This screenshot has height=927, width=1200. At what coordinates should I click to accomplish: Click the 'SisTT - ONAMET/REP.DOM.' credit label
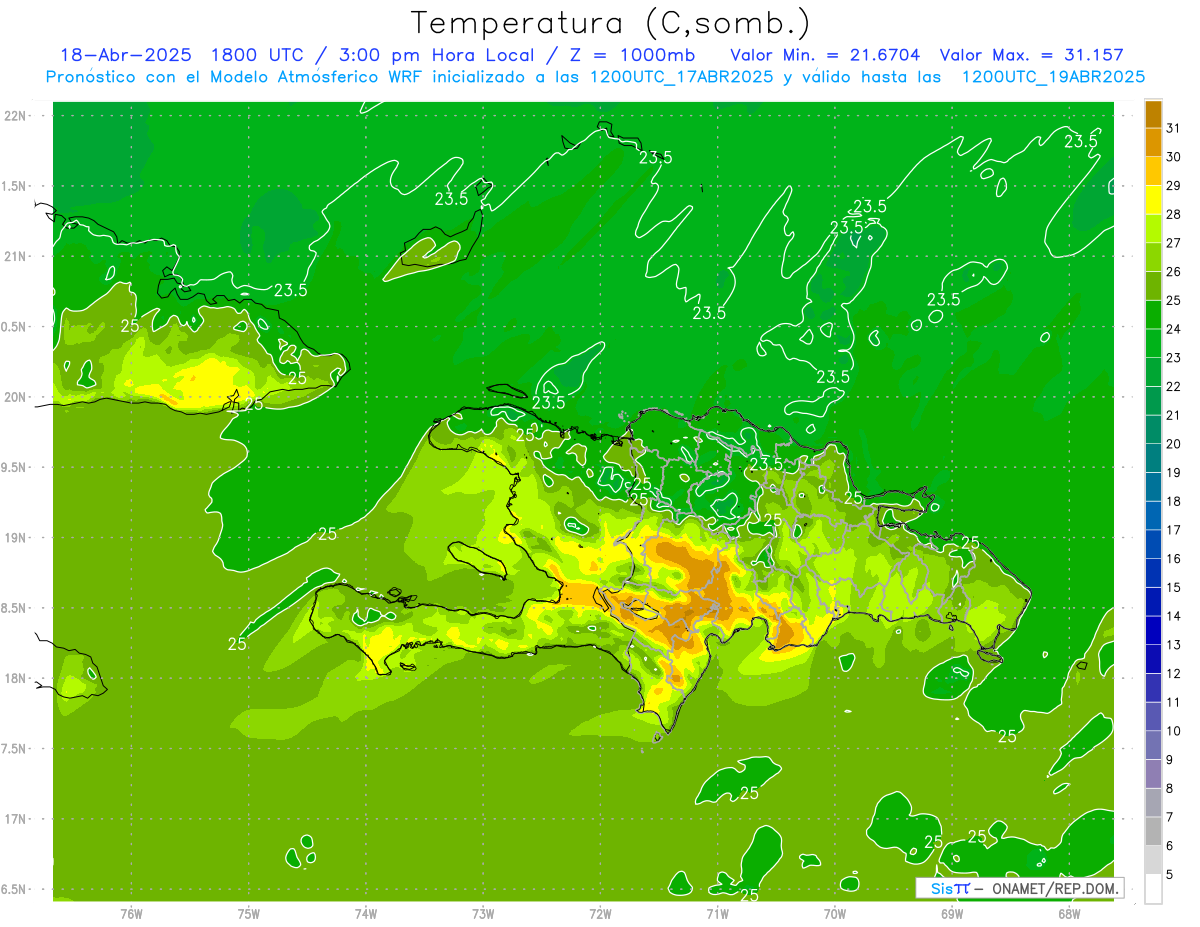tap(1020, 888)
